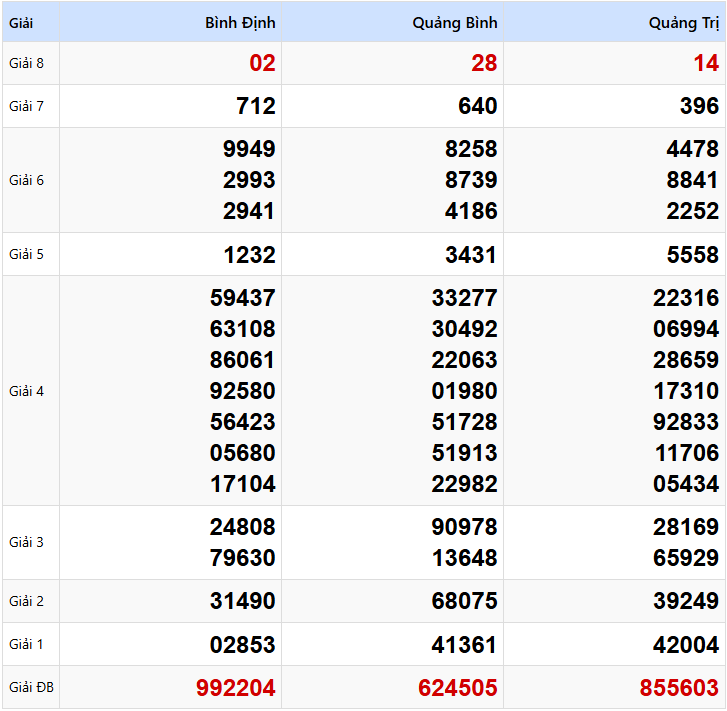The width and height of the screenshot is (727, 711).
Task: Select the Giải 4 row label
Action: (x=26, y=391)
